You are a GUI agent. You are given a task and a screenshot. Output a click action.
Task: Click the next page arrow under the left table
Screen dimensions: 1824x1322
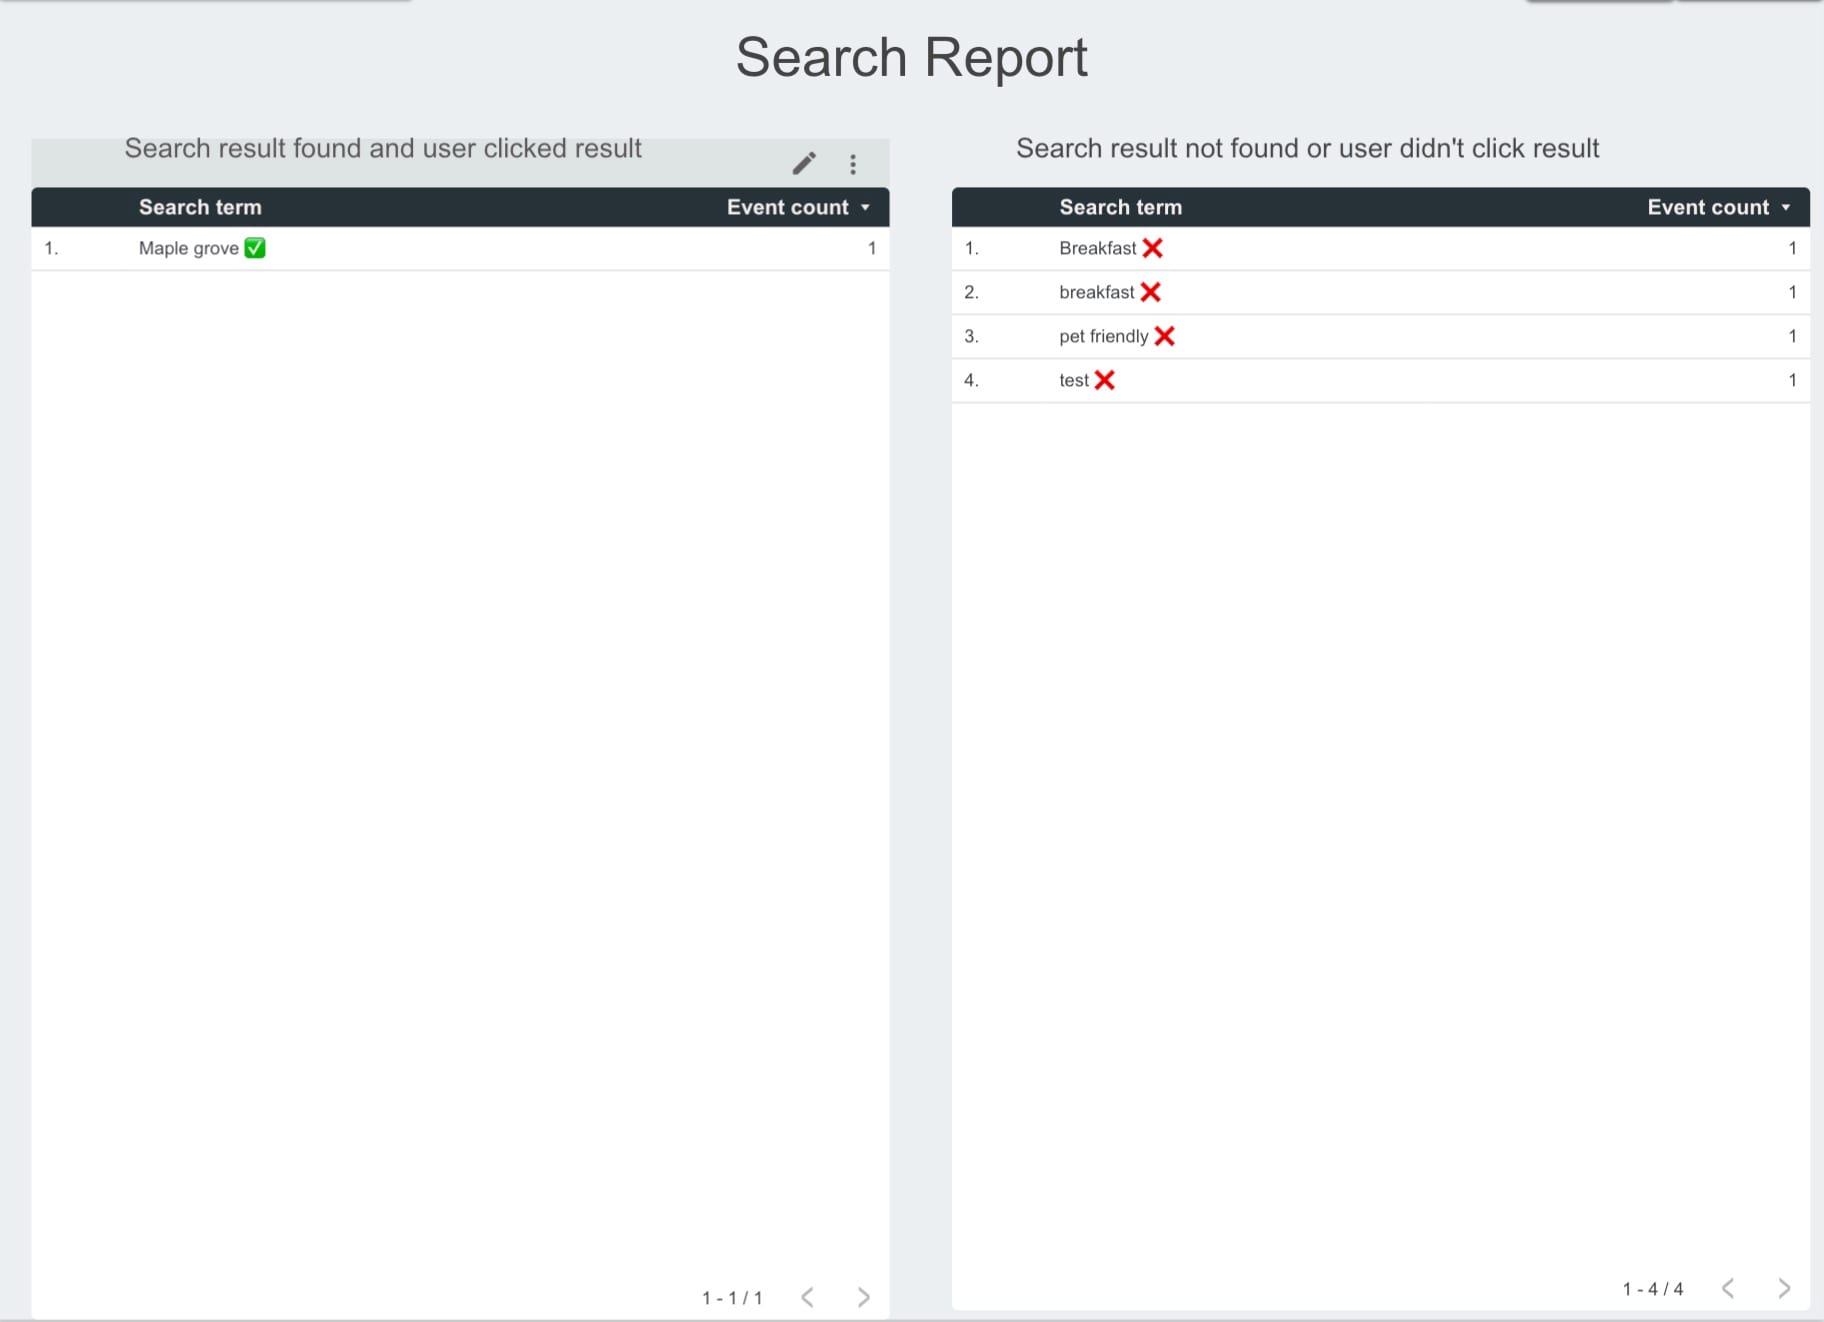pos(864,1296)
